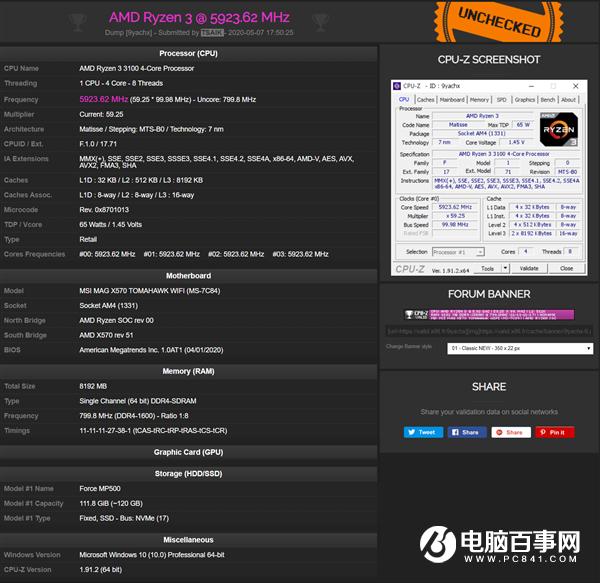The height and width of the screenshot is (583, 600).
Task: Click the Validate button in CPU-Z
Action: (529, 269)
